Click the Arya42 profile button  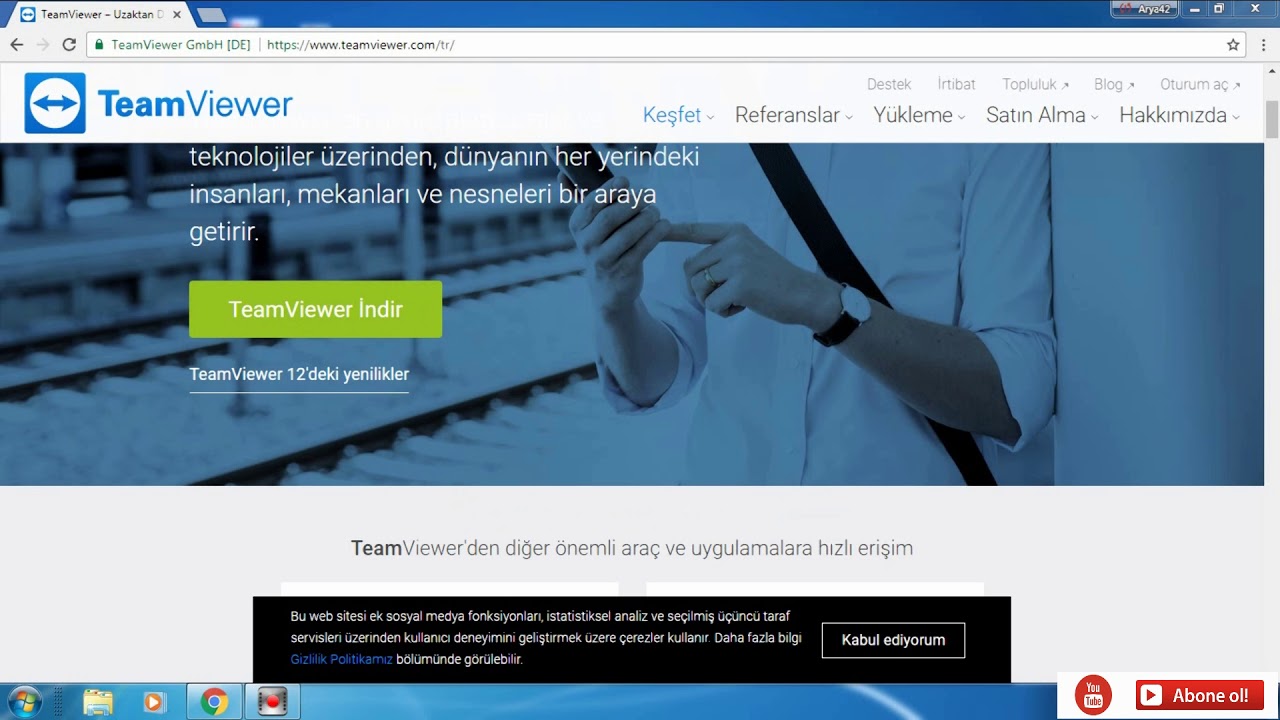(1144, 8)
